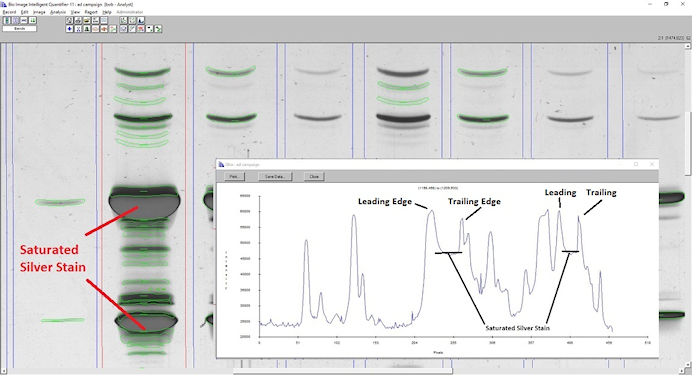This screenshot has height=375, width=692.
Task: Click the scissors toolbar icon
Action: [78, 29]
